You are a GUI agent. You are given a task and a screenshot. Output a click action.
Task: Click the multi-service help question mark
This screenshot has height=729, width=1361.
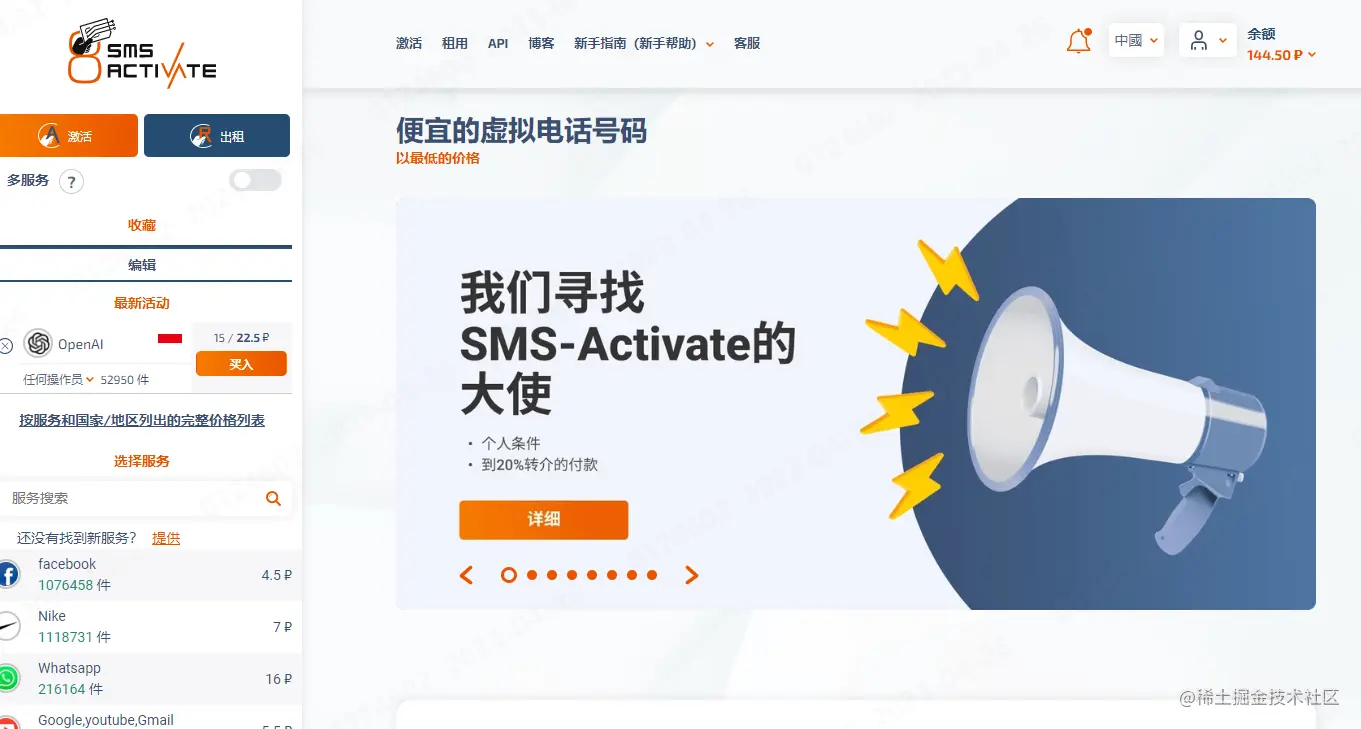point(71,181)
